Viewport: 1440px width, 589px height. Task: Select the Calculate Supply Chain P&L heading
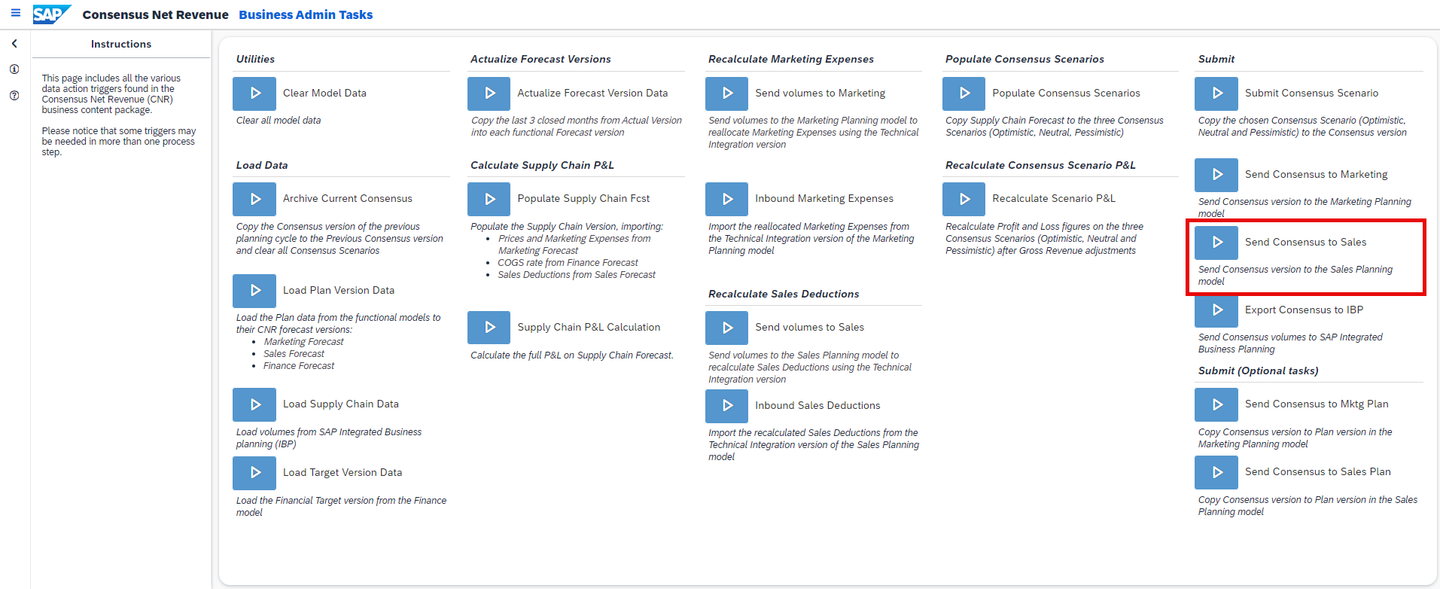pyautogui.click(x=542, y=165)
